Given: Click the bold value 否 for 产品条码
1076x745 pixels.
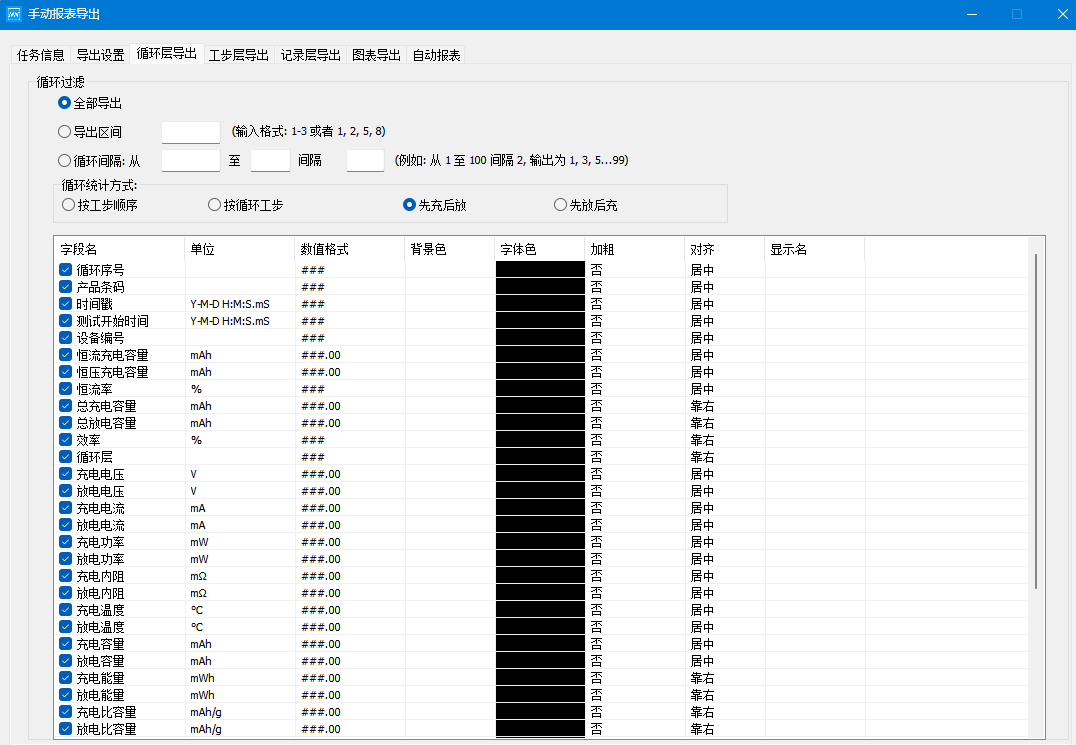Looking at the screenshot, I should 596,287.
